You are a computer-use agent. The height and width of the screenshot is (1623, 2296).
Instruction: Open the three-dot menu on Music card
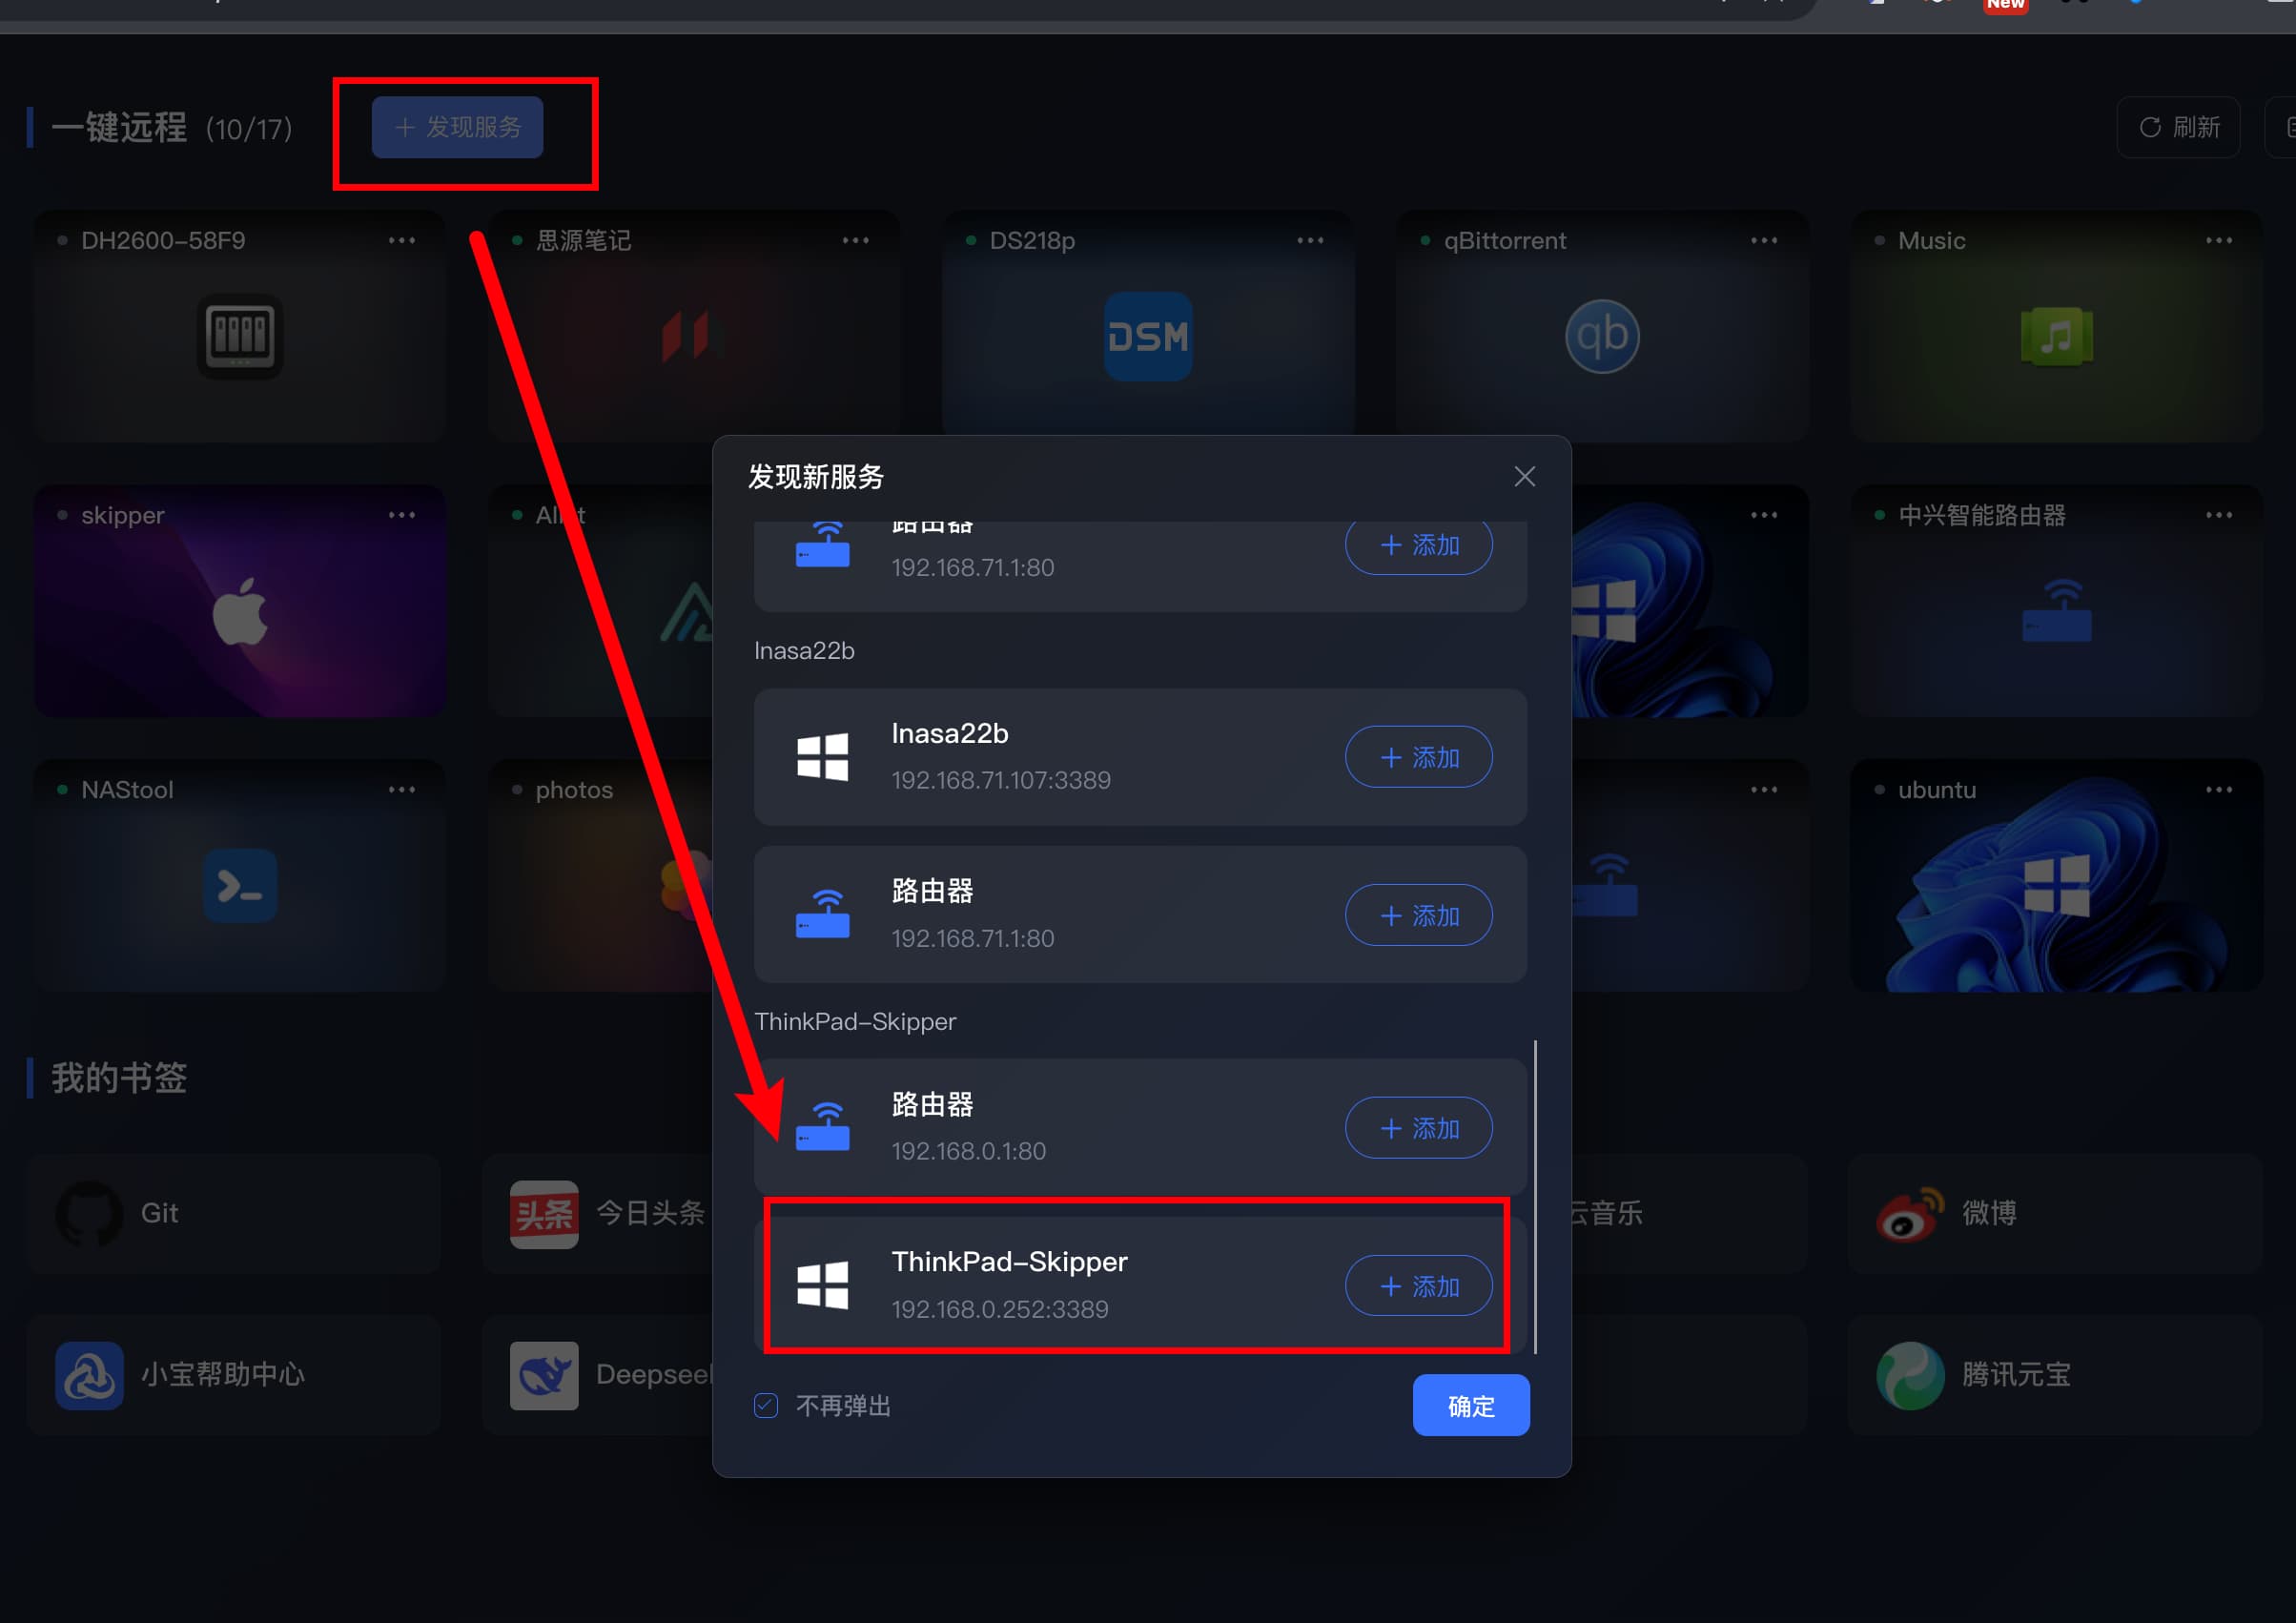[2218, 240]
